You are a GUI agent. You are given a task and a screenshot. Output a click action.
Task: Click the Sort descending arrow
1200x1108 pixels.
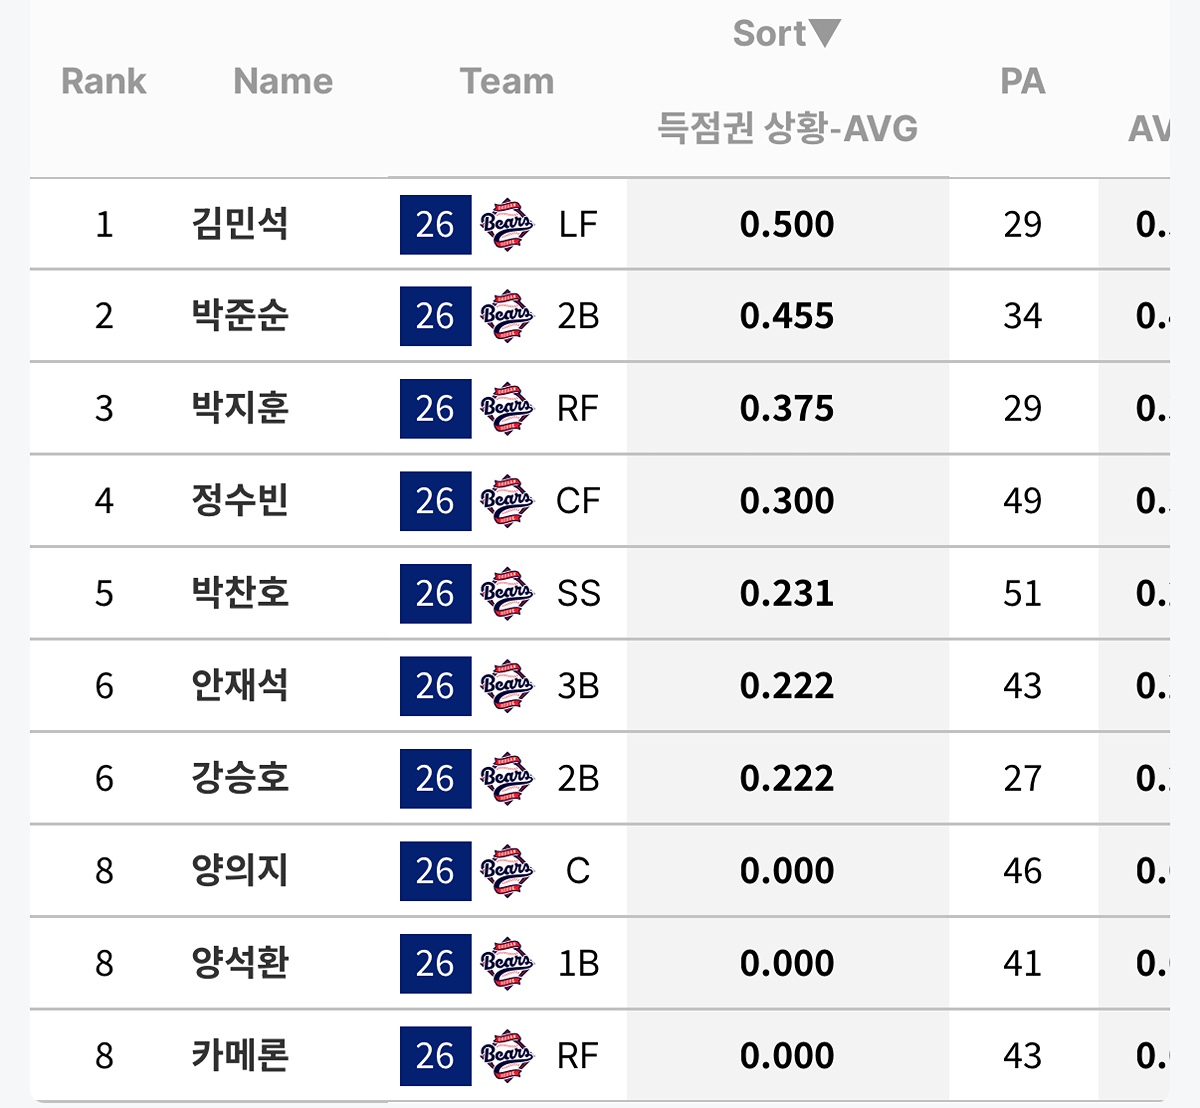(825, 33)
